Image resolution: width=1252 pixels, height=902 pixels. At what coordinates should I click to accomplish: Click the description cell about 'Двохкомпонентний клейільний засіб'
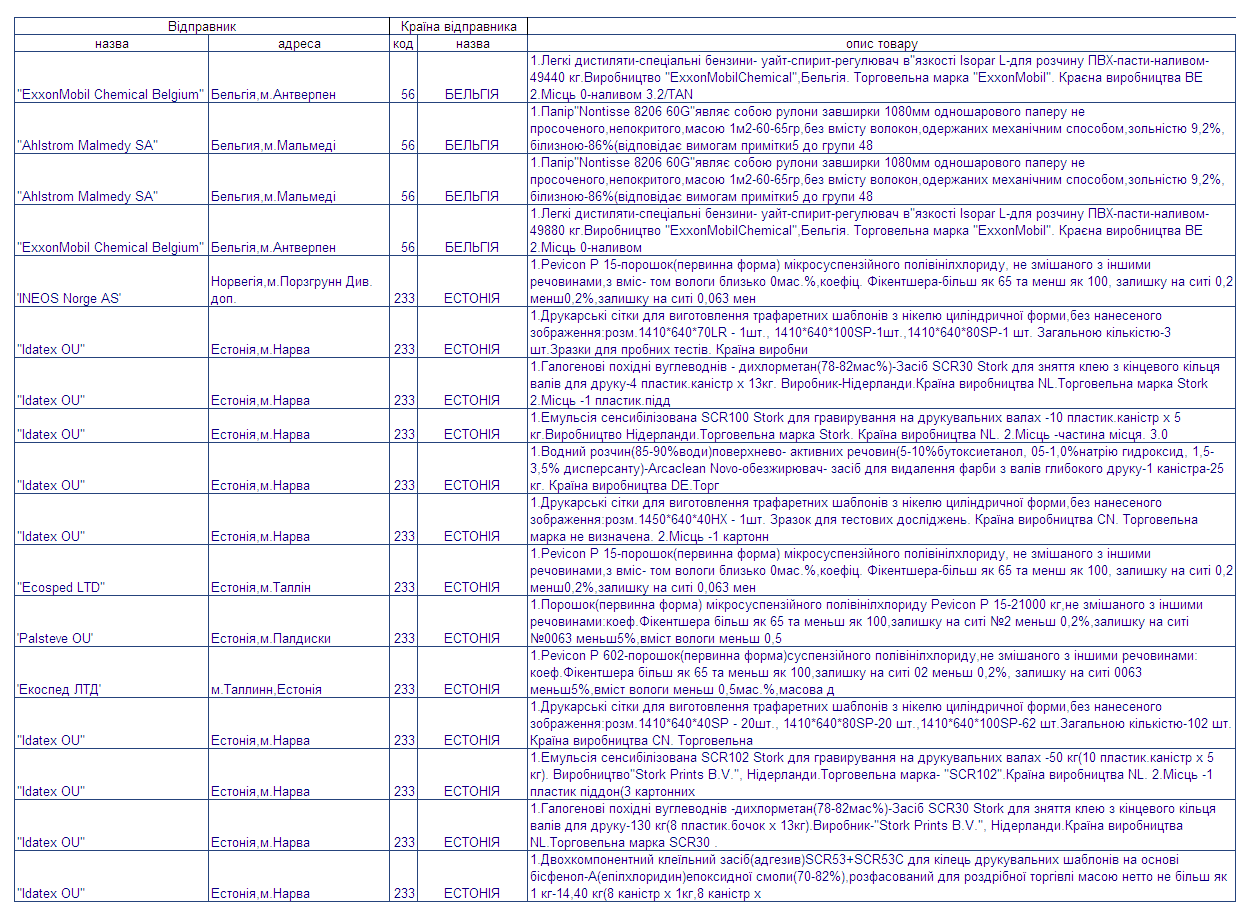pyautogui.click(x=881, y=876)
